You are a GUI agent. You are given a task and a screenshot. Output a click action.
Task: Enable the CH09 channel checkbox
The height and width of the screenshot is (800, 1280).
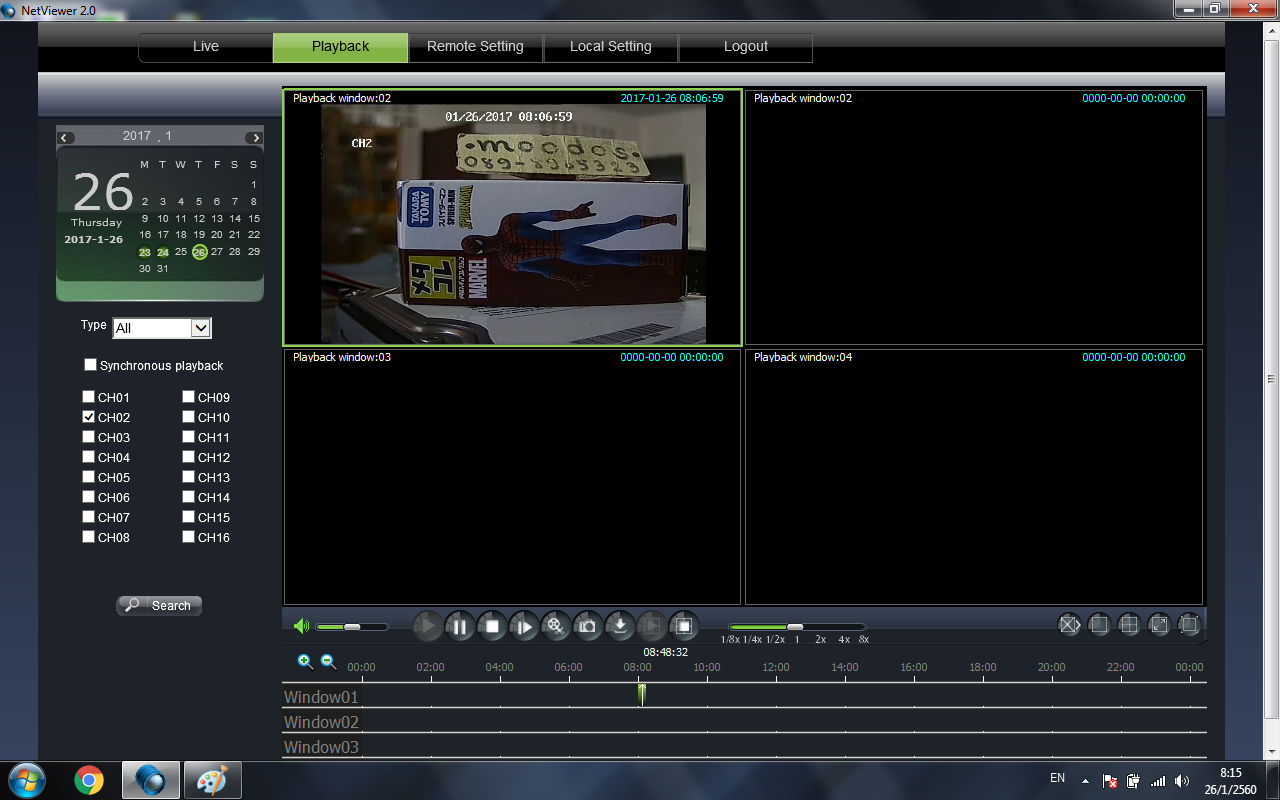click(188, 397)
